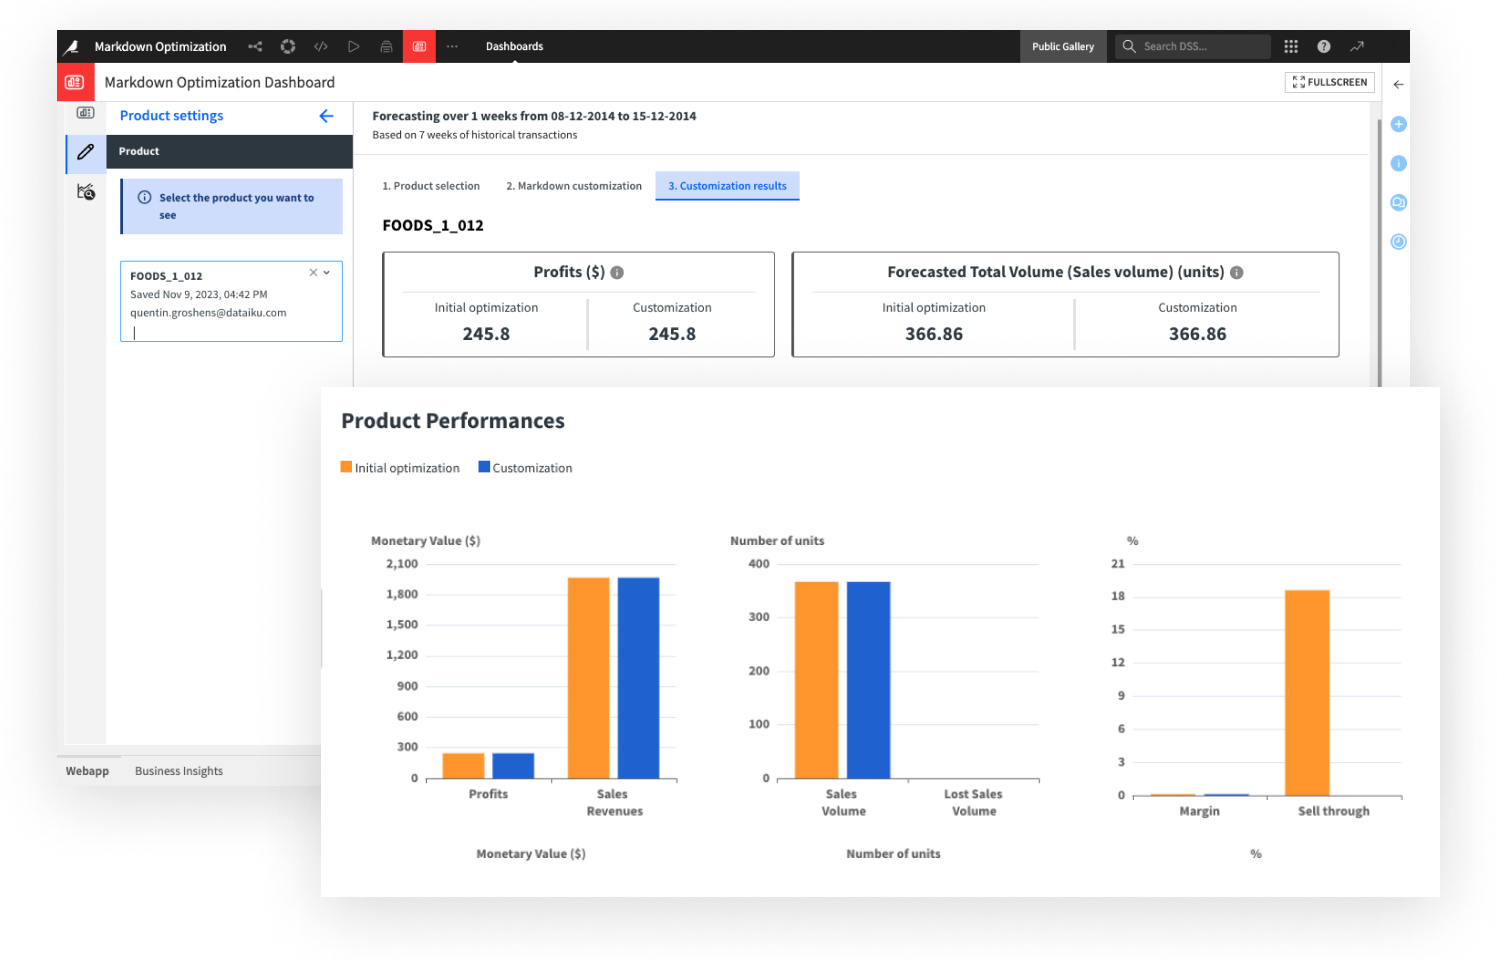Image resolution: width=1497 pixels, height=960 pixels.
Task: Open the timeline clock icon in right rail
Action: pos(1399,242)
